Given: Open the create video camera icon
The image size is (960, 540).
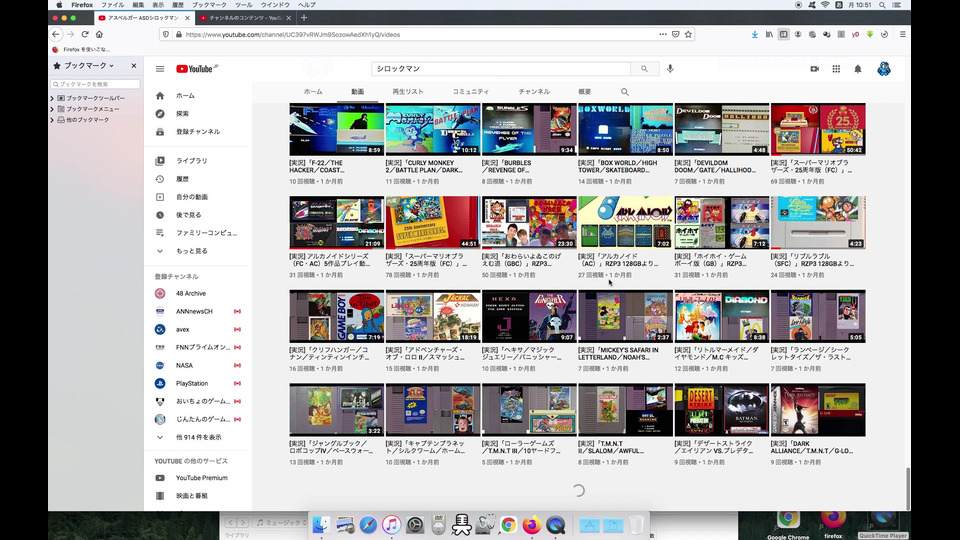Looking at the screenshot, I should coord(814,69).
